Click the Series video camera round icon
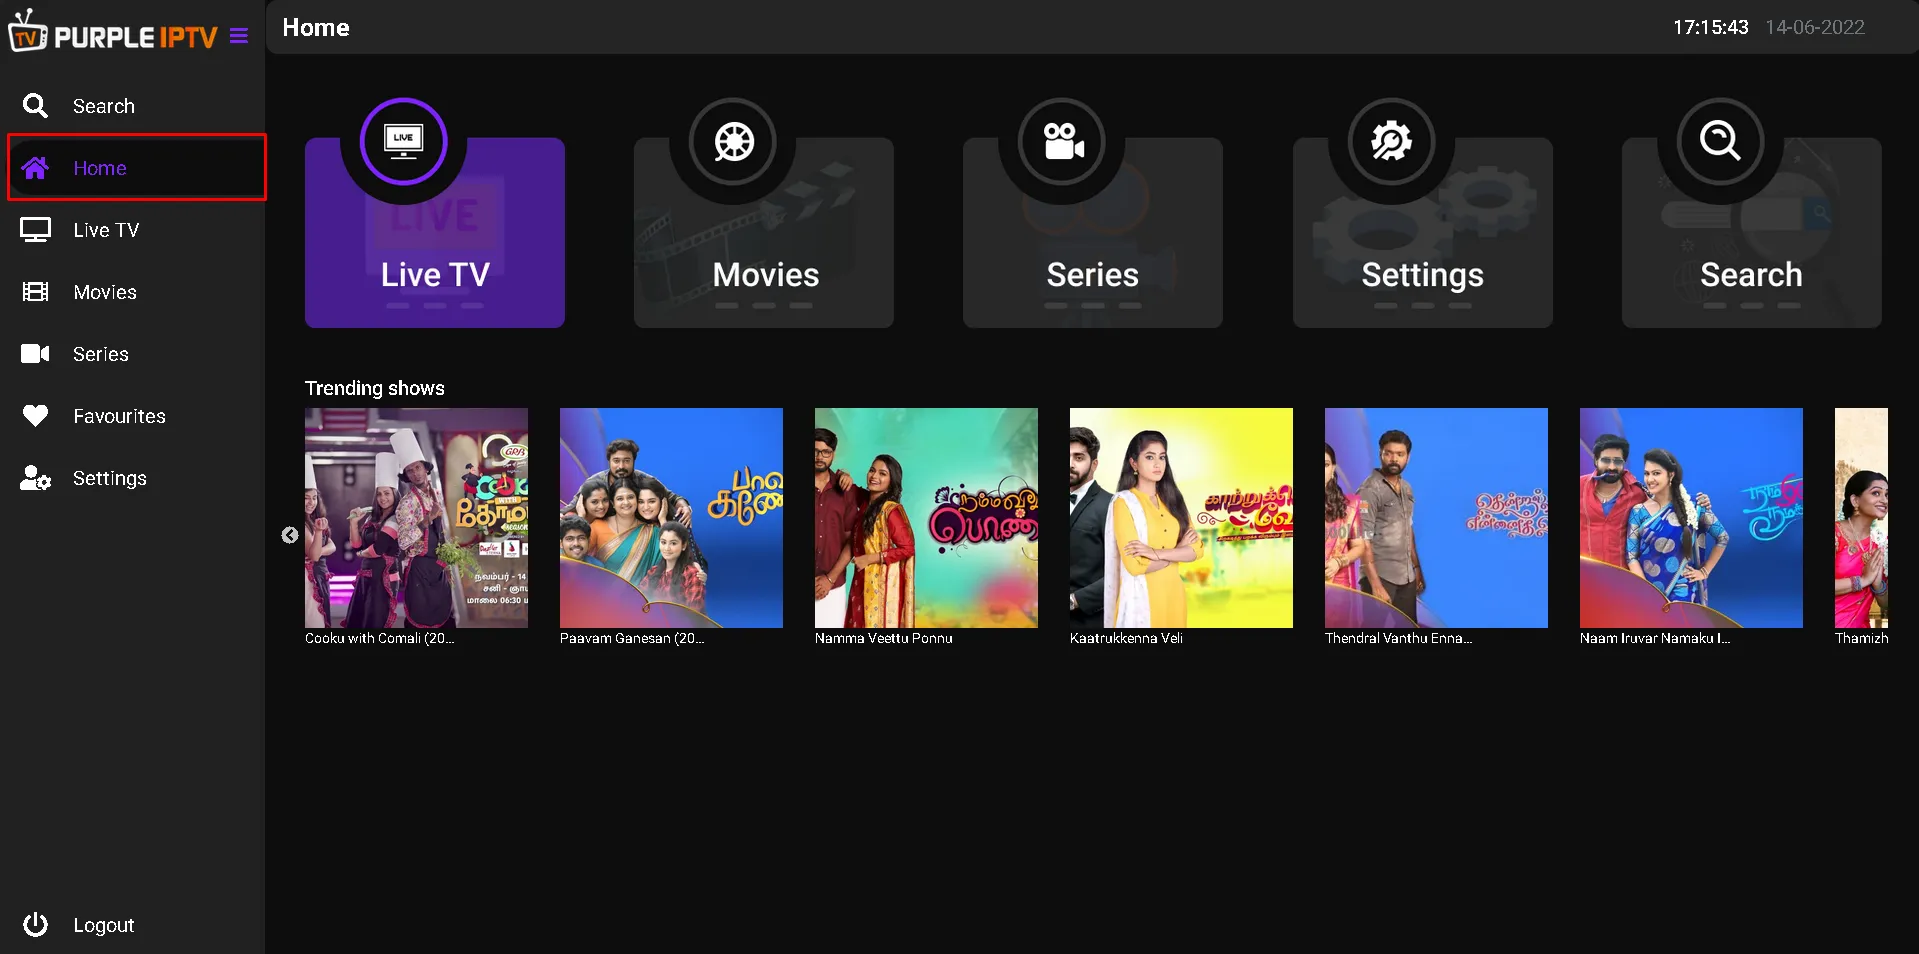Viewport: 1919px width, 954px height. pos(1063,141)
